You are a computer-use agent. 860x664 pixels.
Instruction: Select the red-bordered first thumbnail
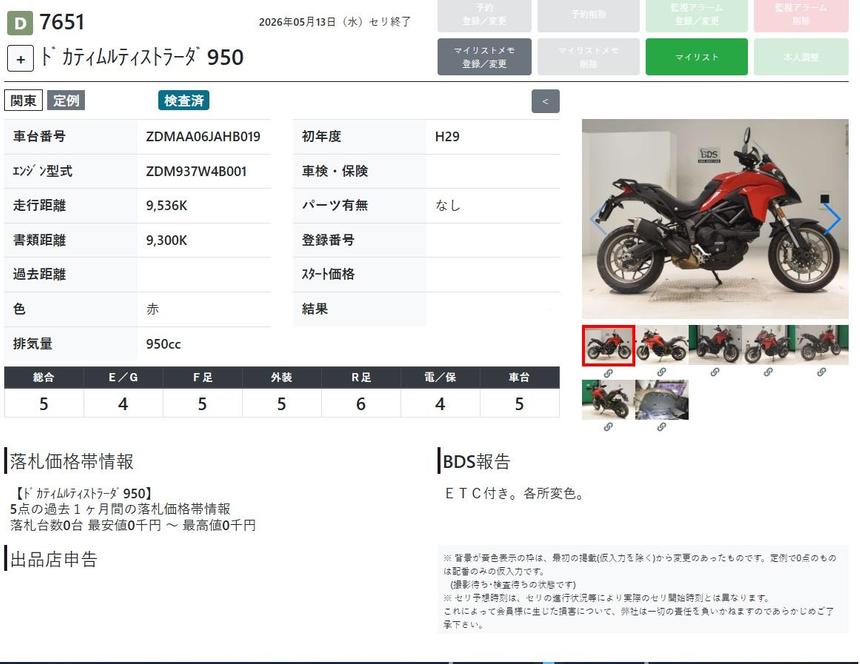tap(608, 345)
